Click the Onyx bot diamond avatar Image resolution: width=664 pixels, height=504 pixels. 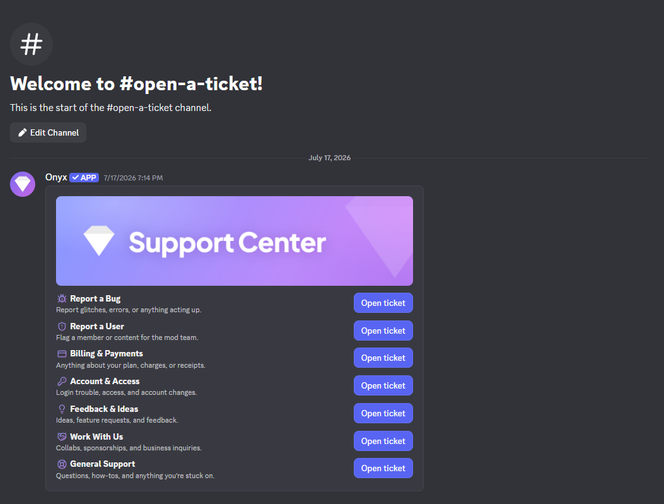point(22,184)
